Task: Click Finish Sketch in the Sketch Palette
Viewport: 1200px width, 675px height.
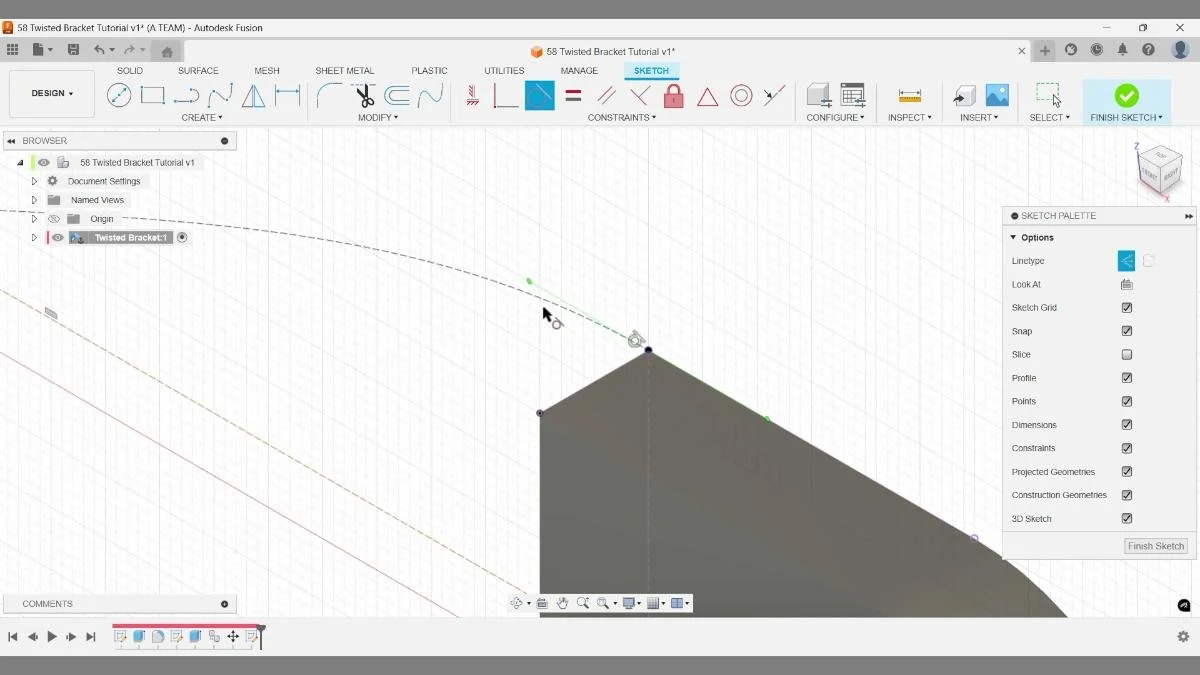Action: coord(1155,546)
